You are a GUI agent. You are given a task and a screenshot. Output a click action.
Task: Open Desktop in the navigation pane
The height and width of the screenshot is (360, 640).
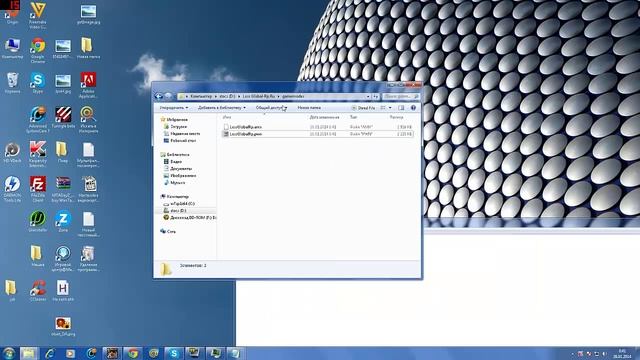pos(180,140)
